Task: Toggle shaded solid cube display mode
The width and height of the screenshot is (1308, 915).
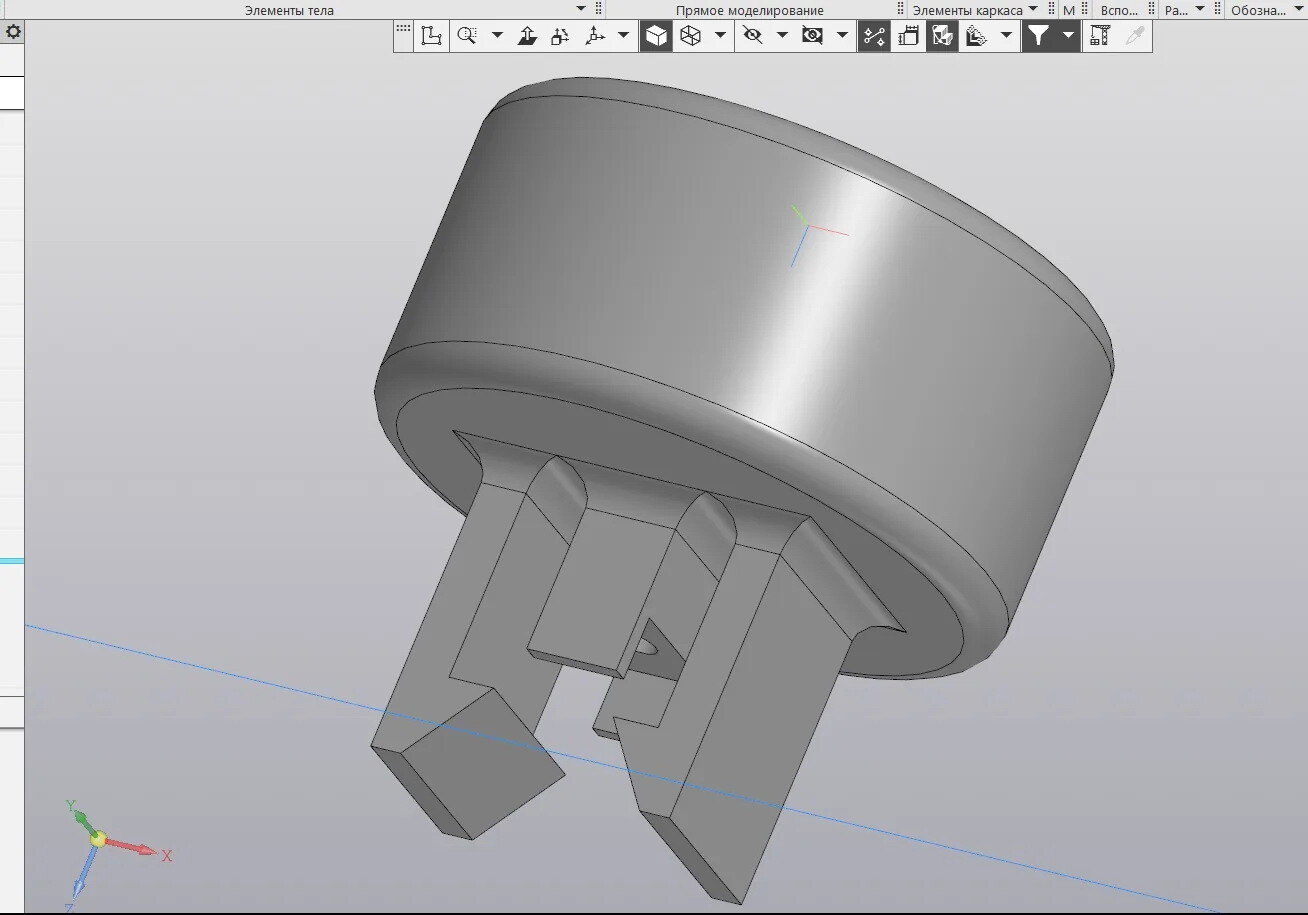Action: tap(656, 36)
